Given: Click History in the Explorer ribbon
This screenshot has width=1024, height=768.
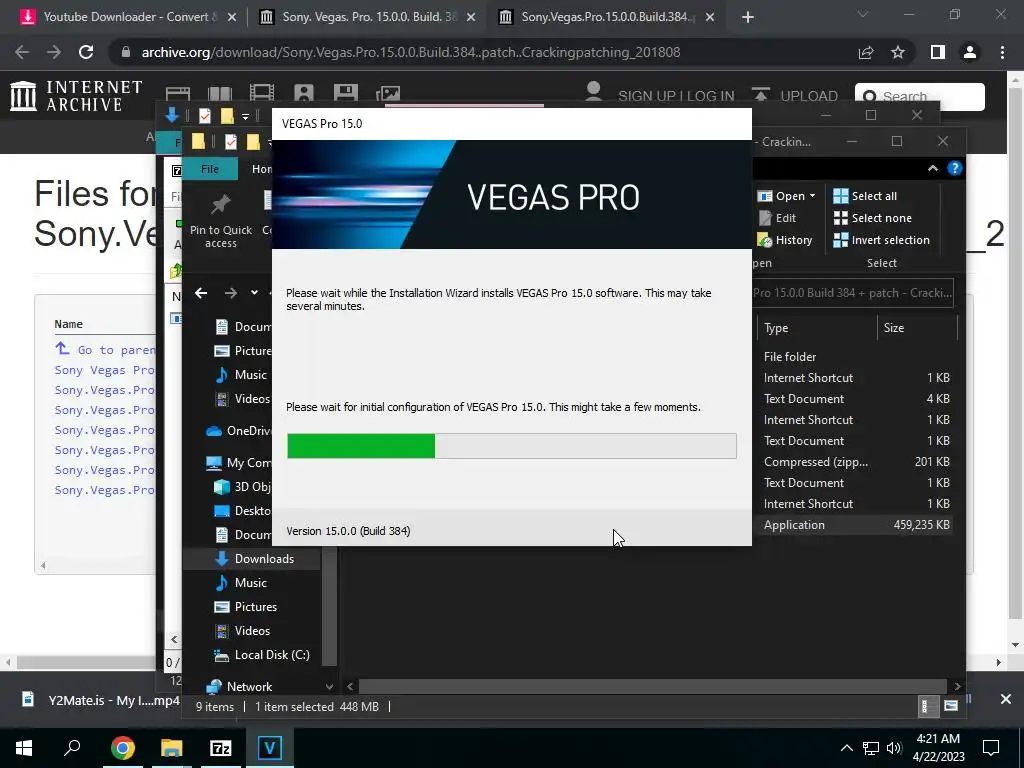Looking at the screenshot, I should point(785,240).
